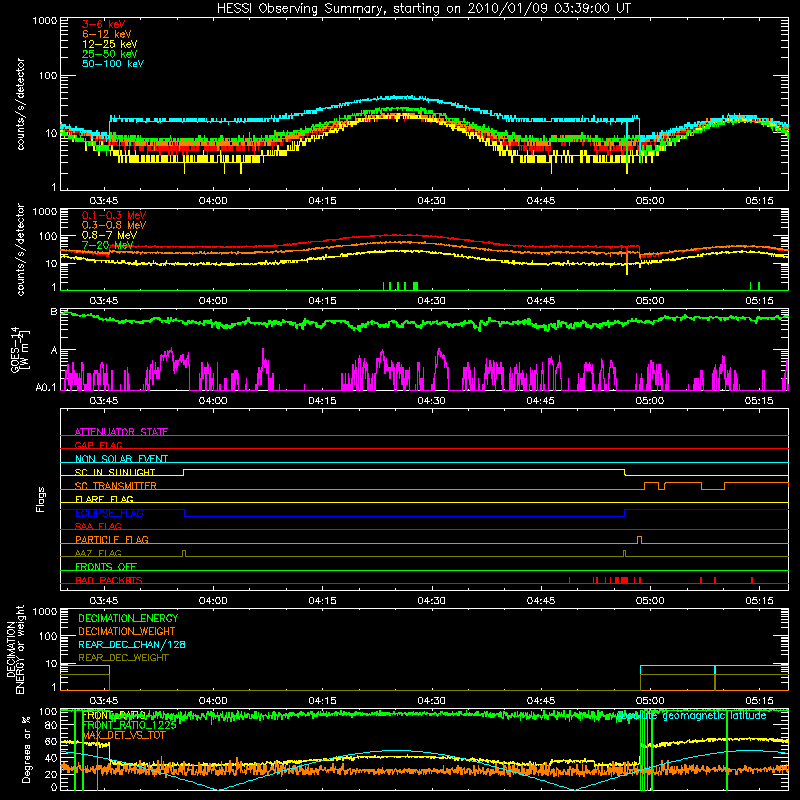The width and height of the screenshot is (800, 800).
Task: Click the 0.8-7 MeV legend label
Action: [x=109, y=235]
